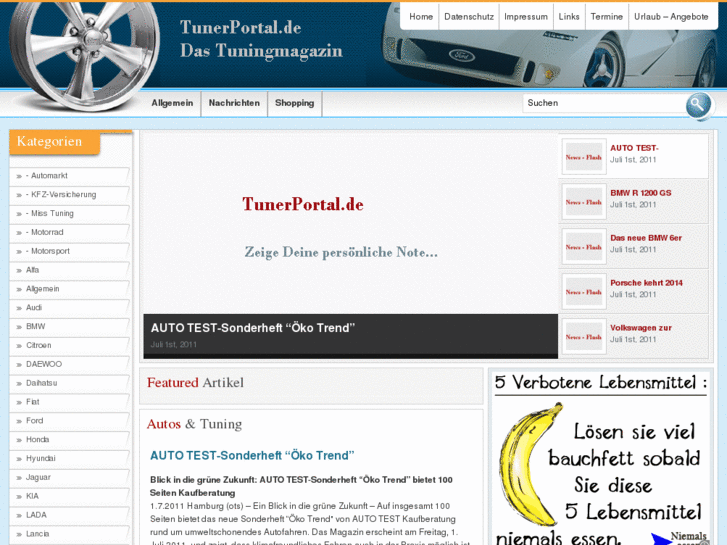The height and width of the screenshot is (545, 727).
Task: Open the Daihatsu category
Action: pos(42,383)
